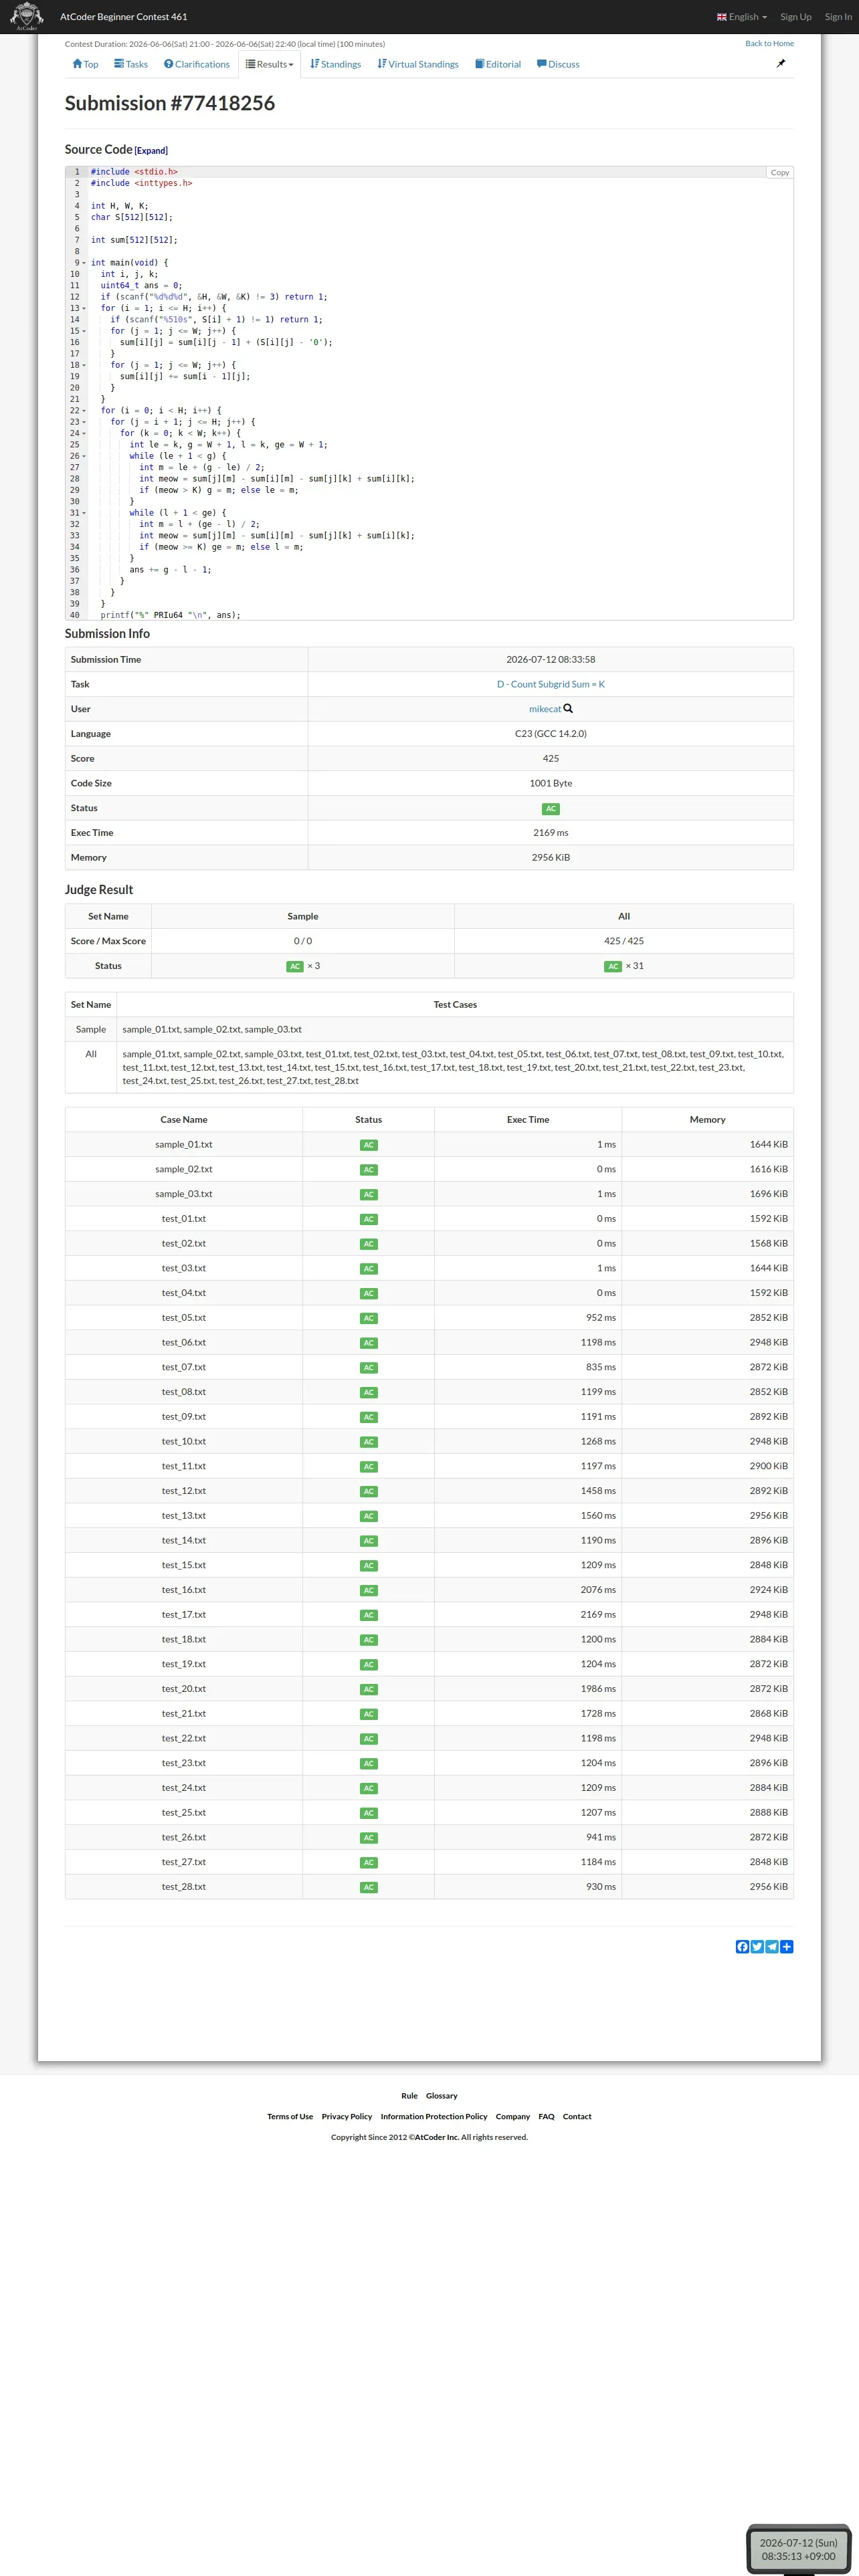This screenshot has width=859, height=2576.
Task: Click the Submission Time value 2026-07-12 08:33:58
Action: (x=551, y=659)
